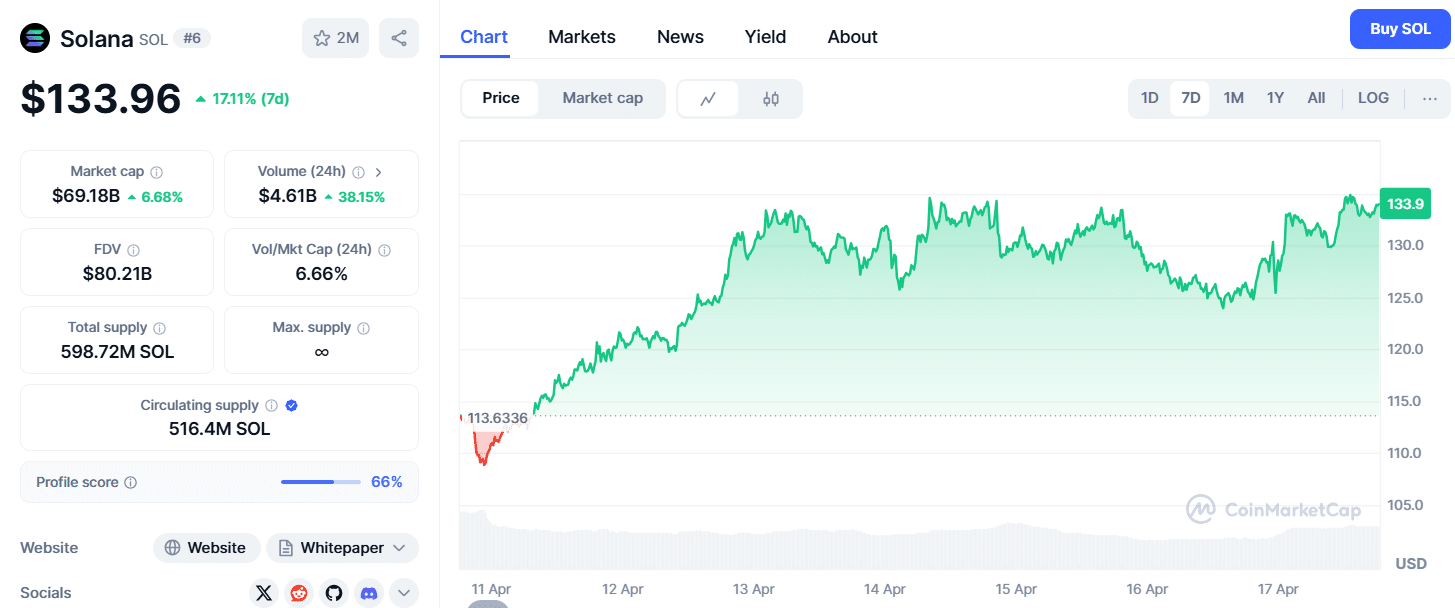
Task: Toggle LOG scale on chart
Action: click(1373, 98)
